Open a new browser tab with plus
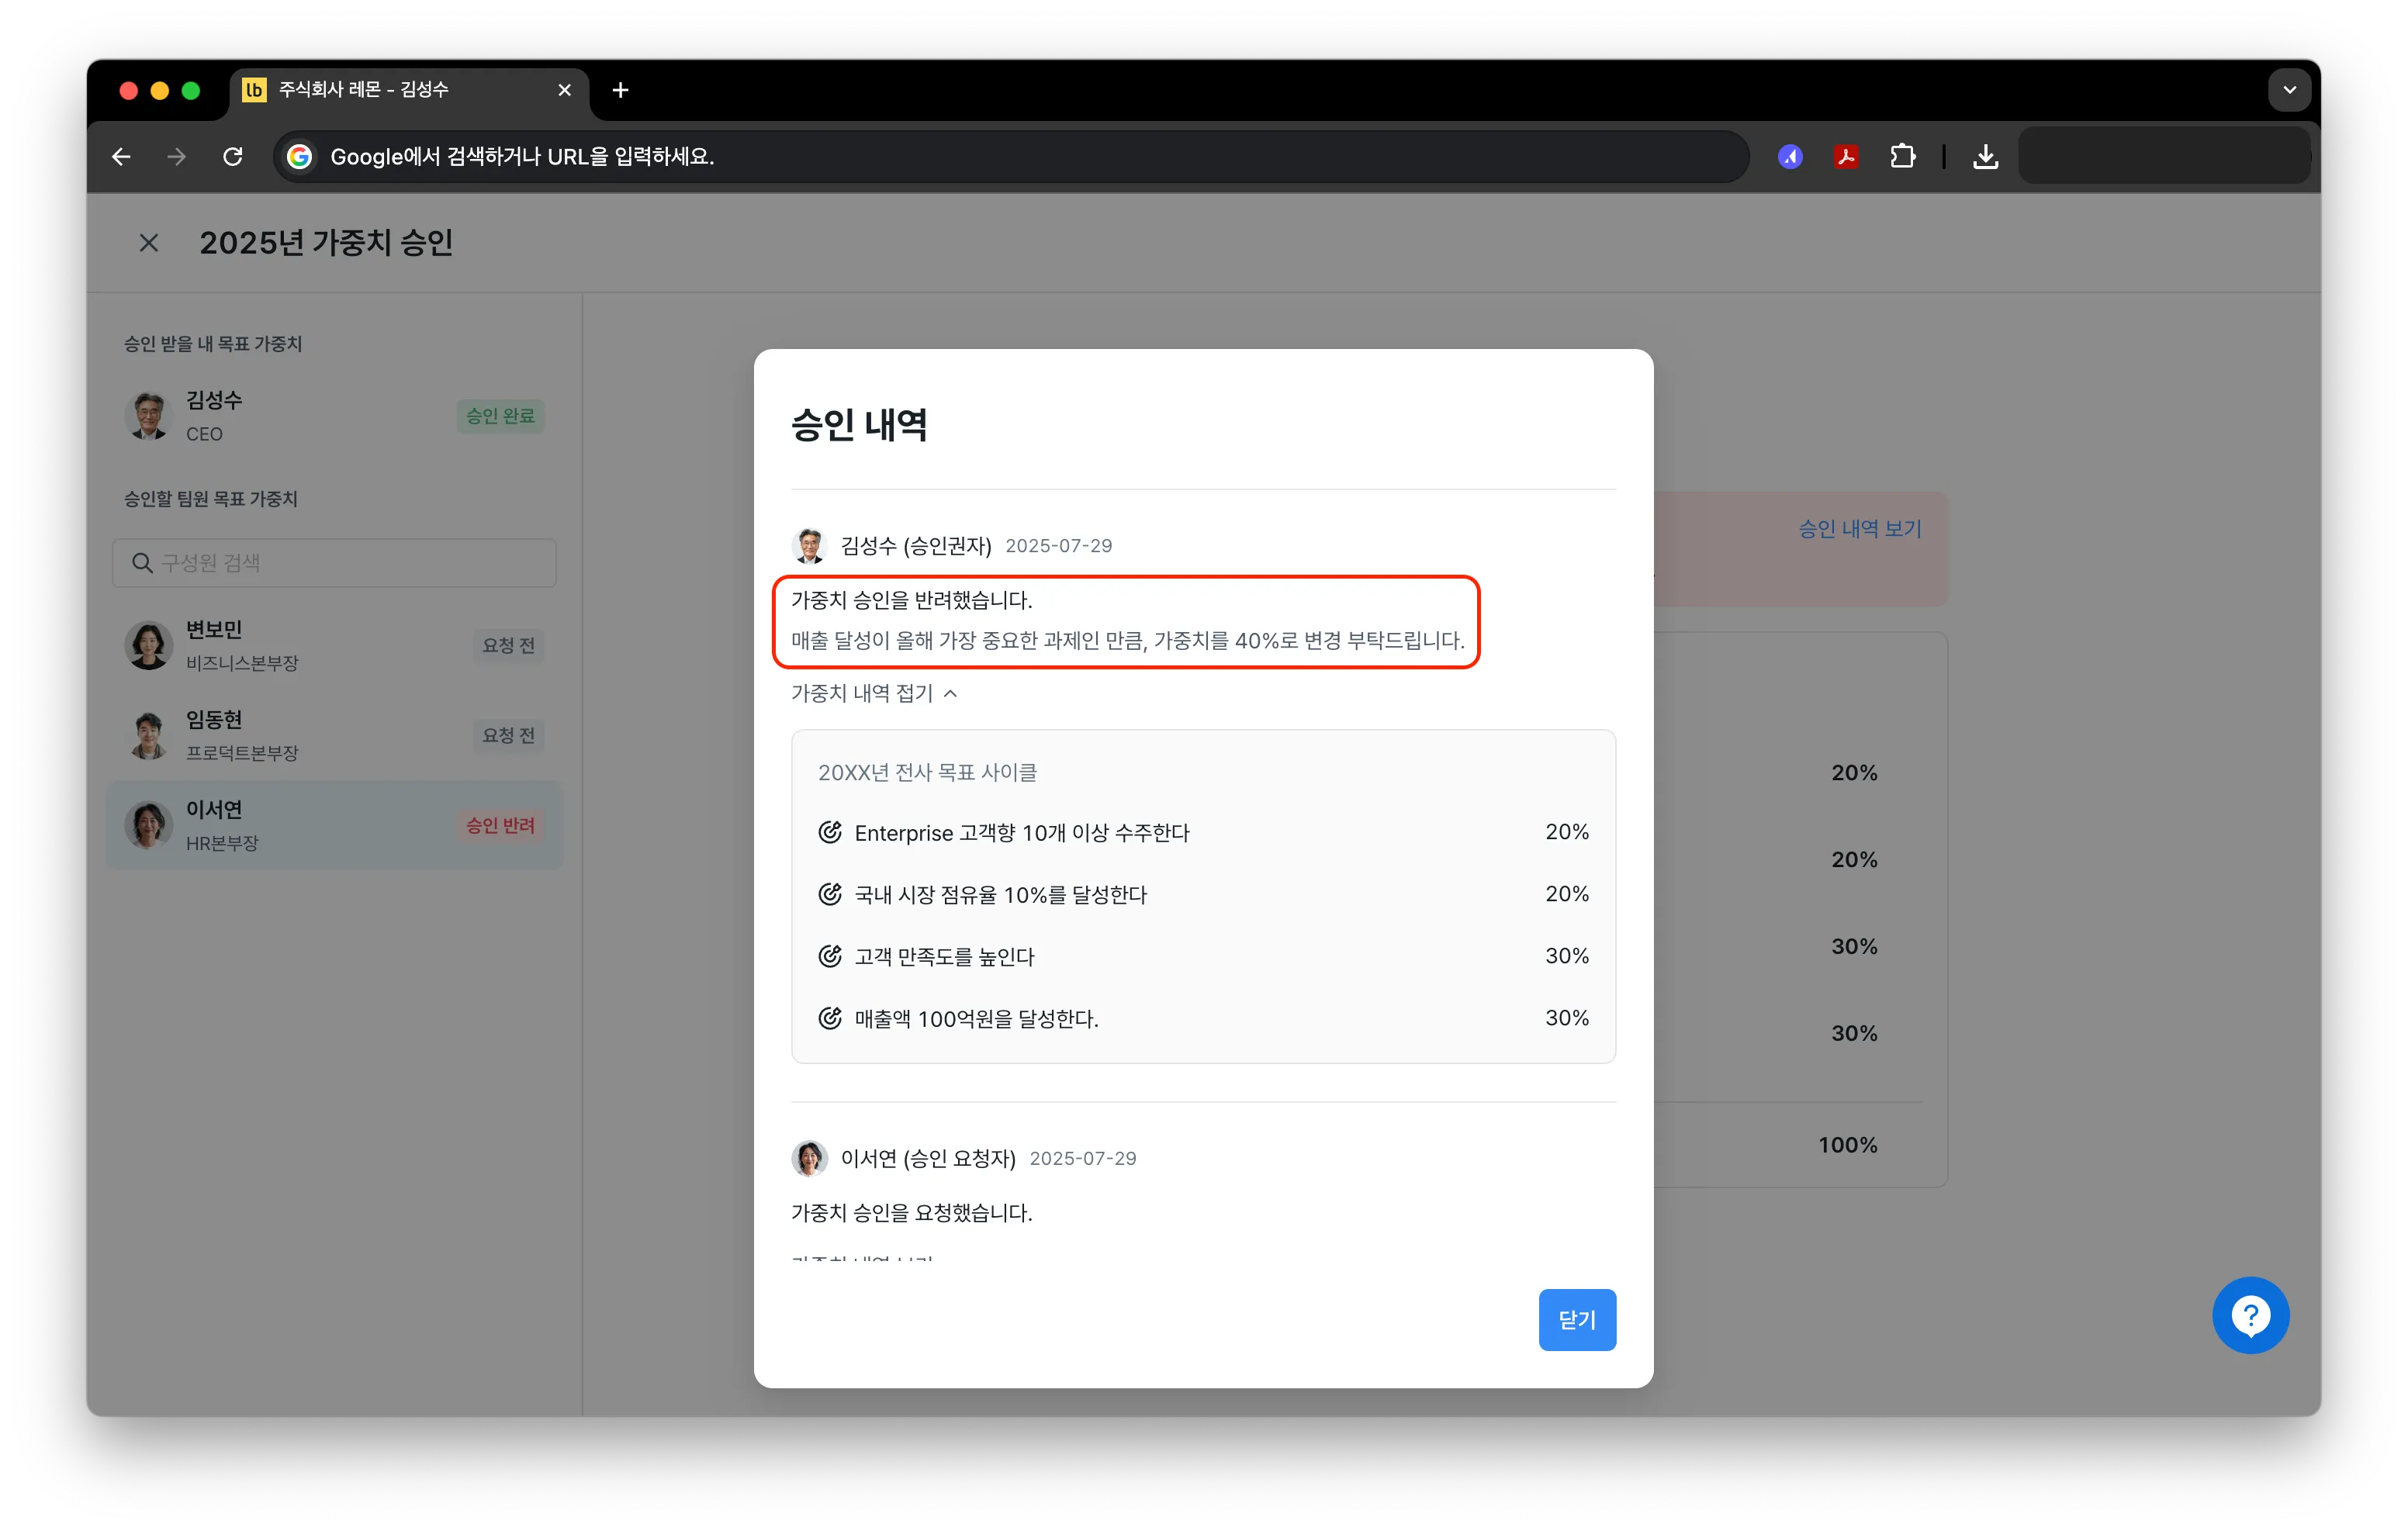Image resolution: width=2408 pixels, height=1531 pixels. point(620,90)
